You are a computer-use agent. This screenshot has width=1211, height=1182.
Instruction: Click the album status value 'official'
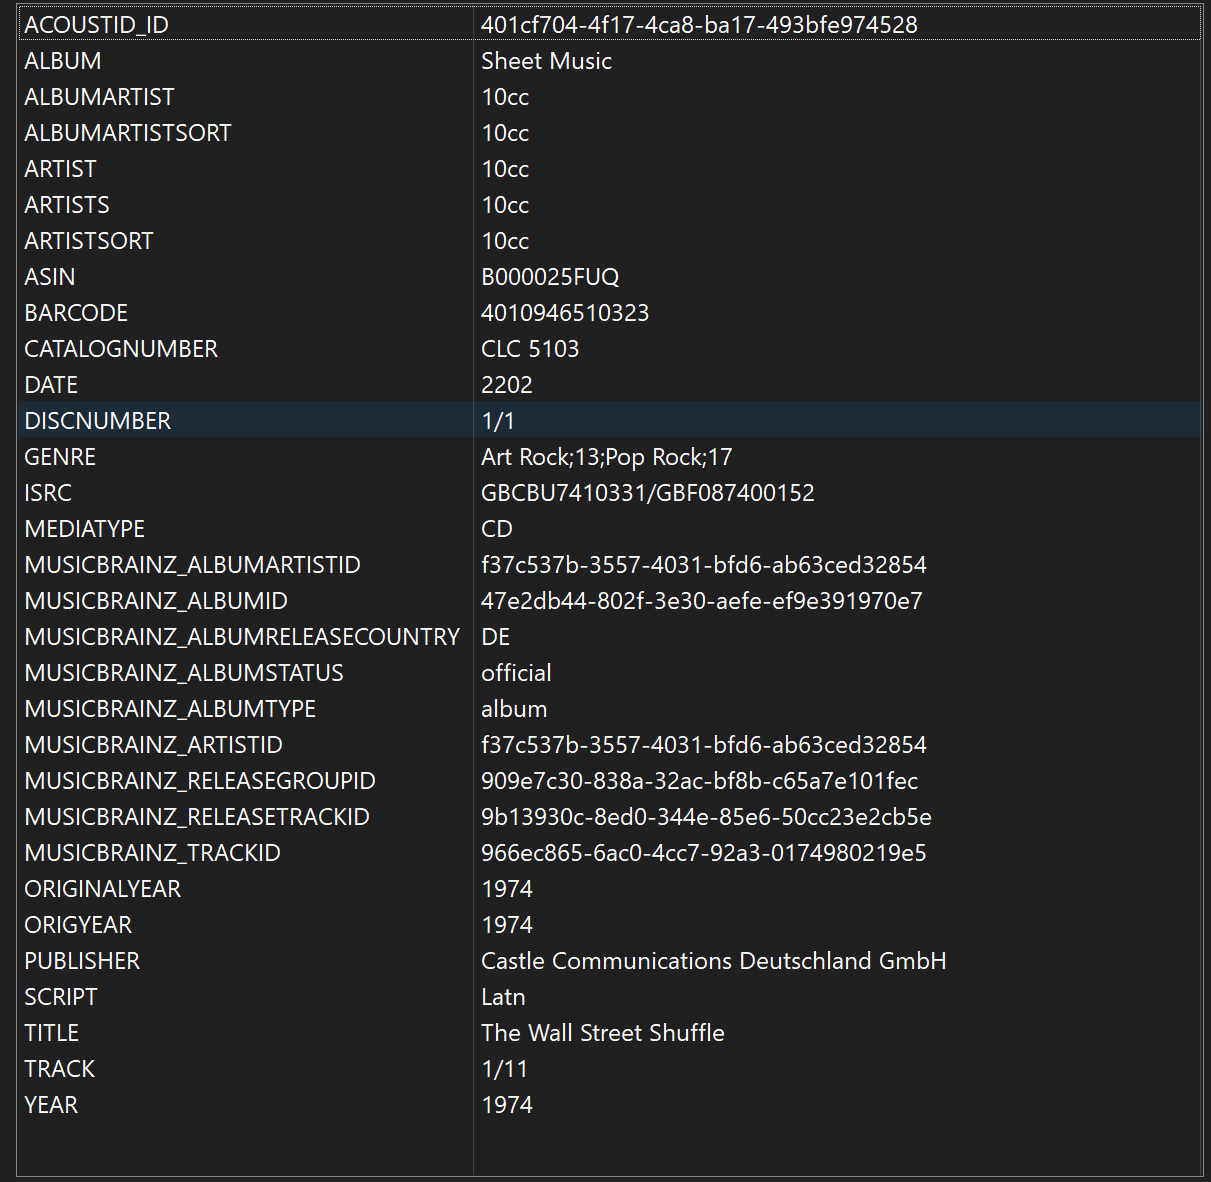pos(516,673)
